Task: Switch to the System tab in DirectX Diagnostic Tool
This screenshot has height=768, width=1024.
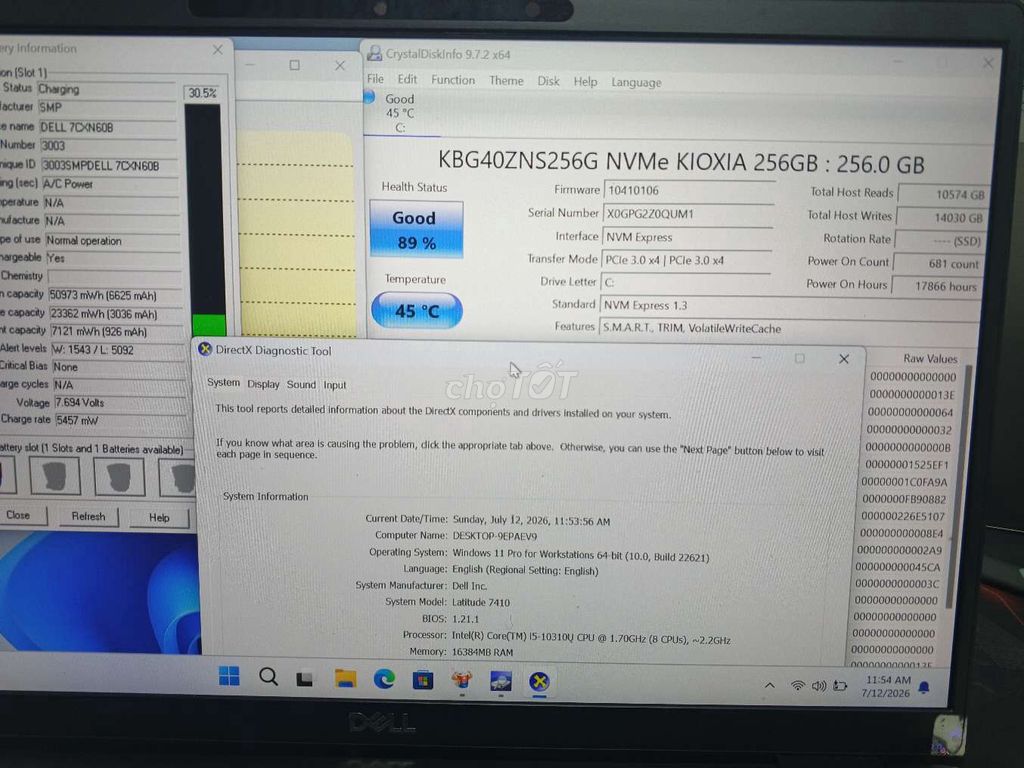Action: [x=223, y=383]
